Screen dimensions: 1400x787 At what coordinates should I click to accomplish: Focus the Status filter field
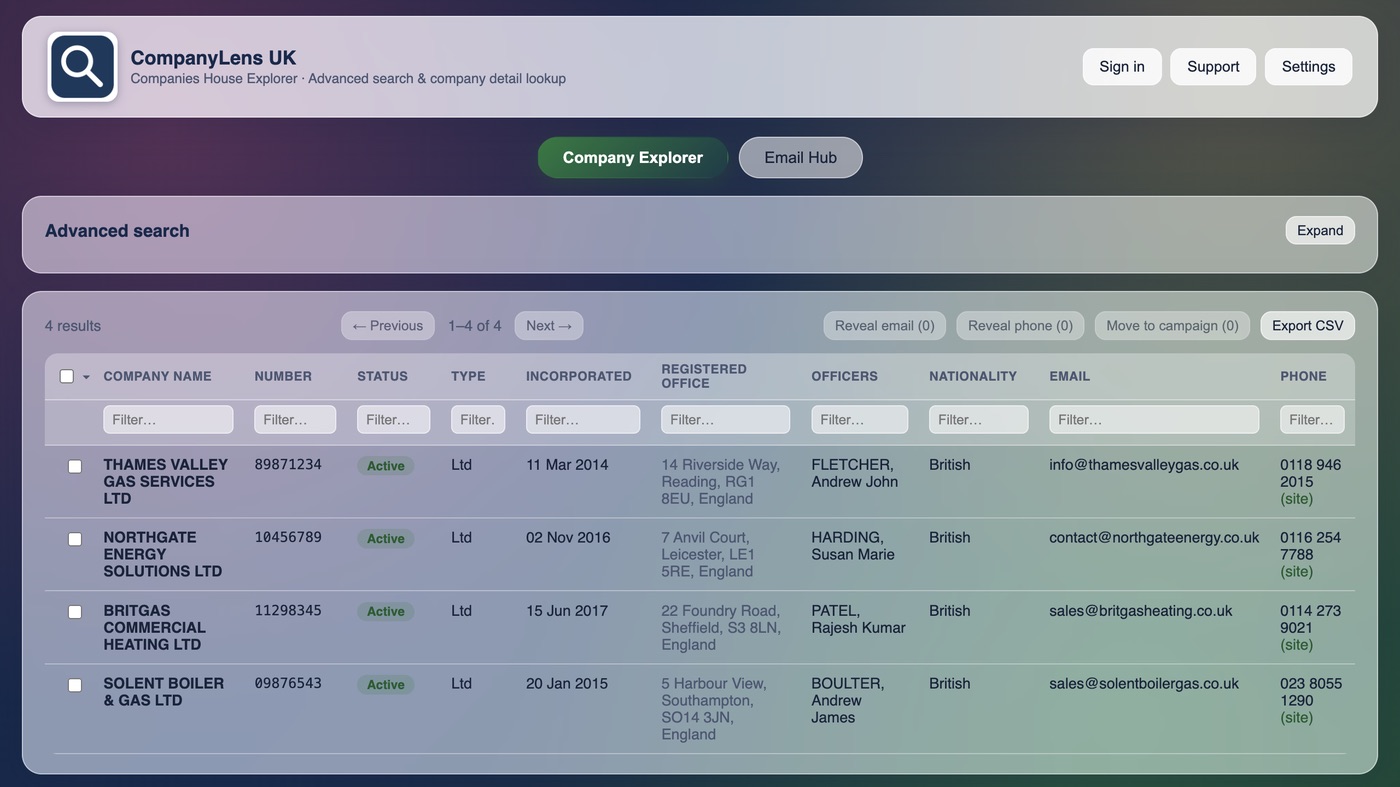click(393, 420)
